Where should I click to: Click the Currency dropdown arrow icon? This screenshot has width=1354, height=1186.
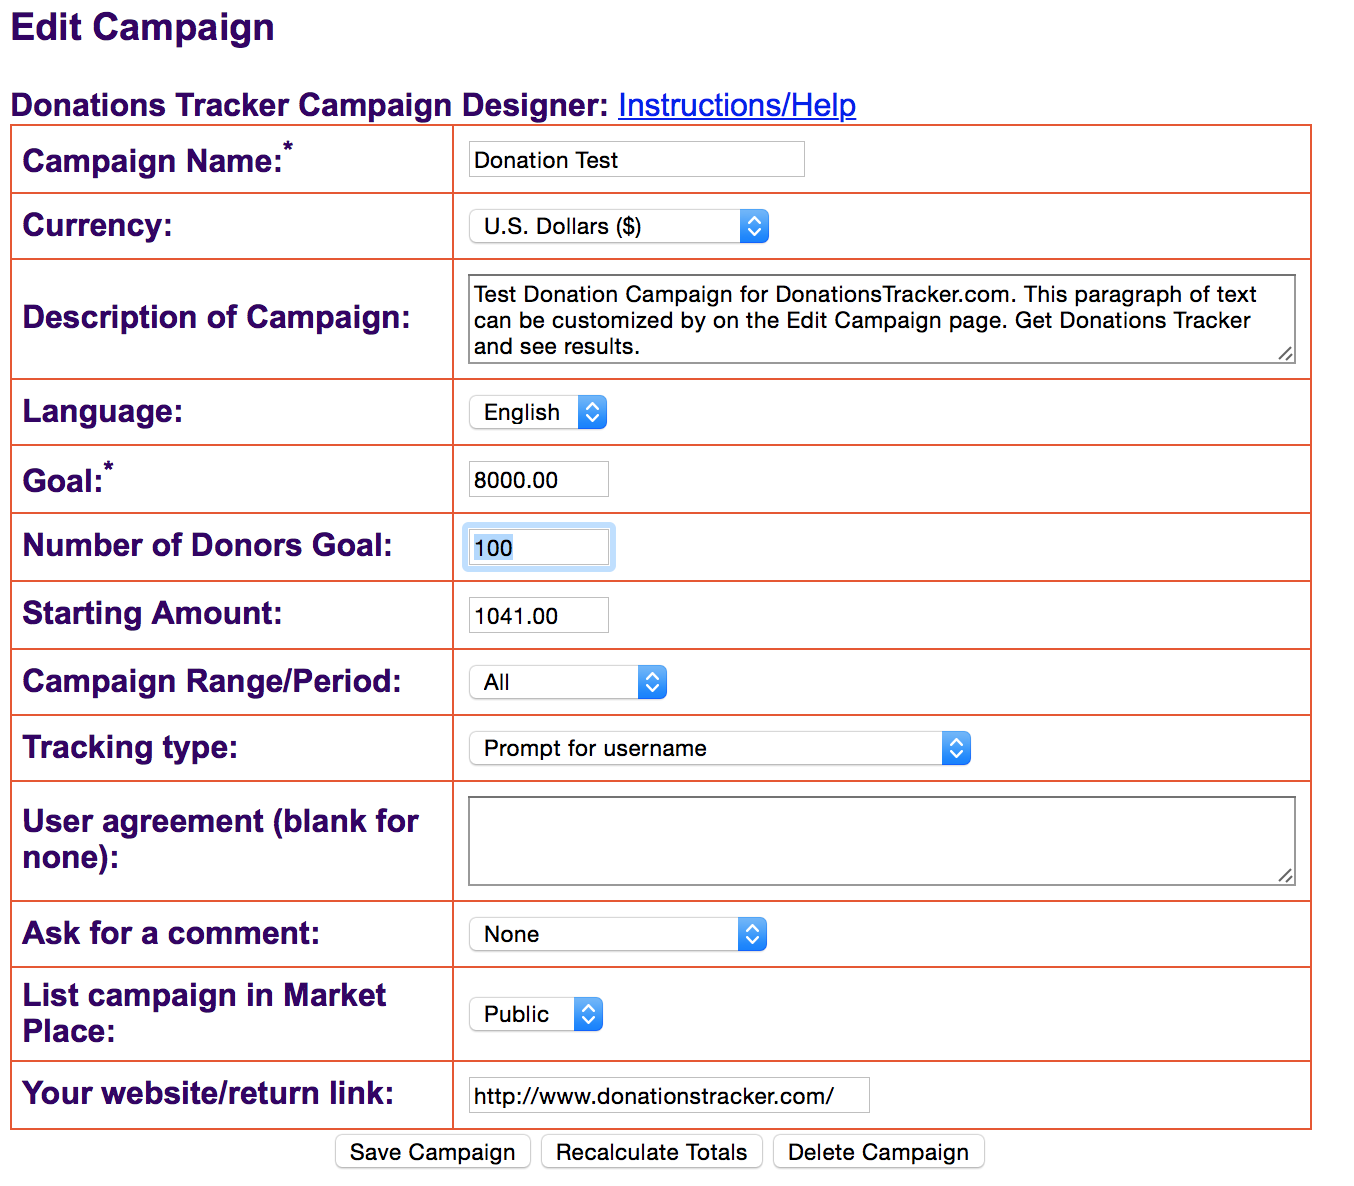[x=754, y=226]
